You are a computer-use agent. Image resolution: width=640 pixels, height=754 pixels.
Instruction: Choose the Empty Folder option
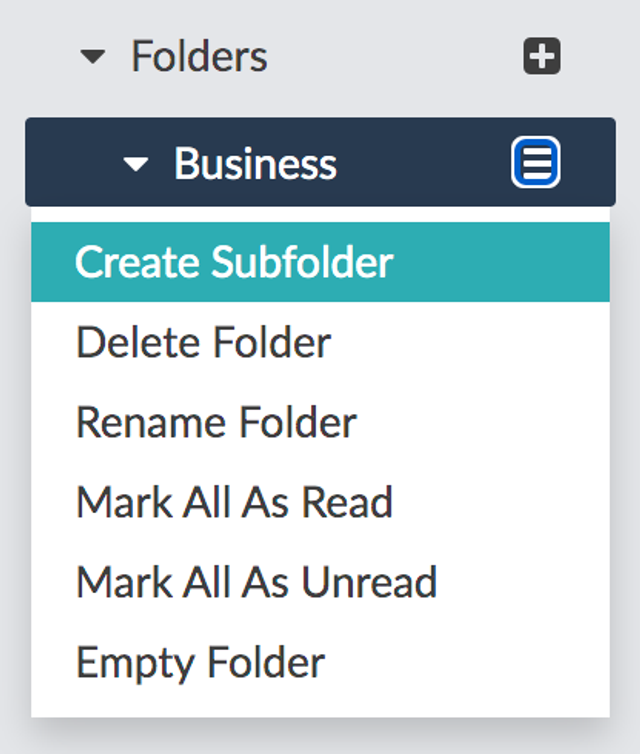[x=320, y=662]
